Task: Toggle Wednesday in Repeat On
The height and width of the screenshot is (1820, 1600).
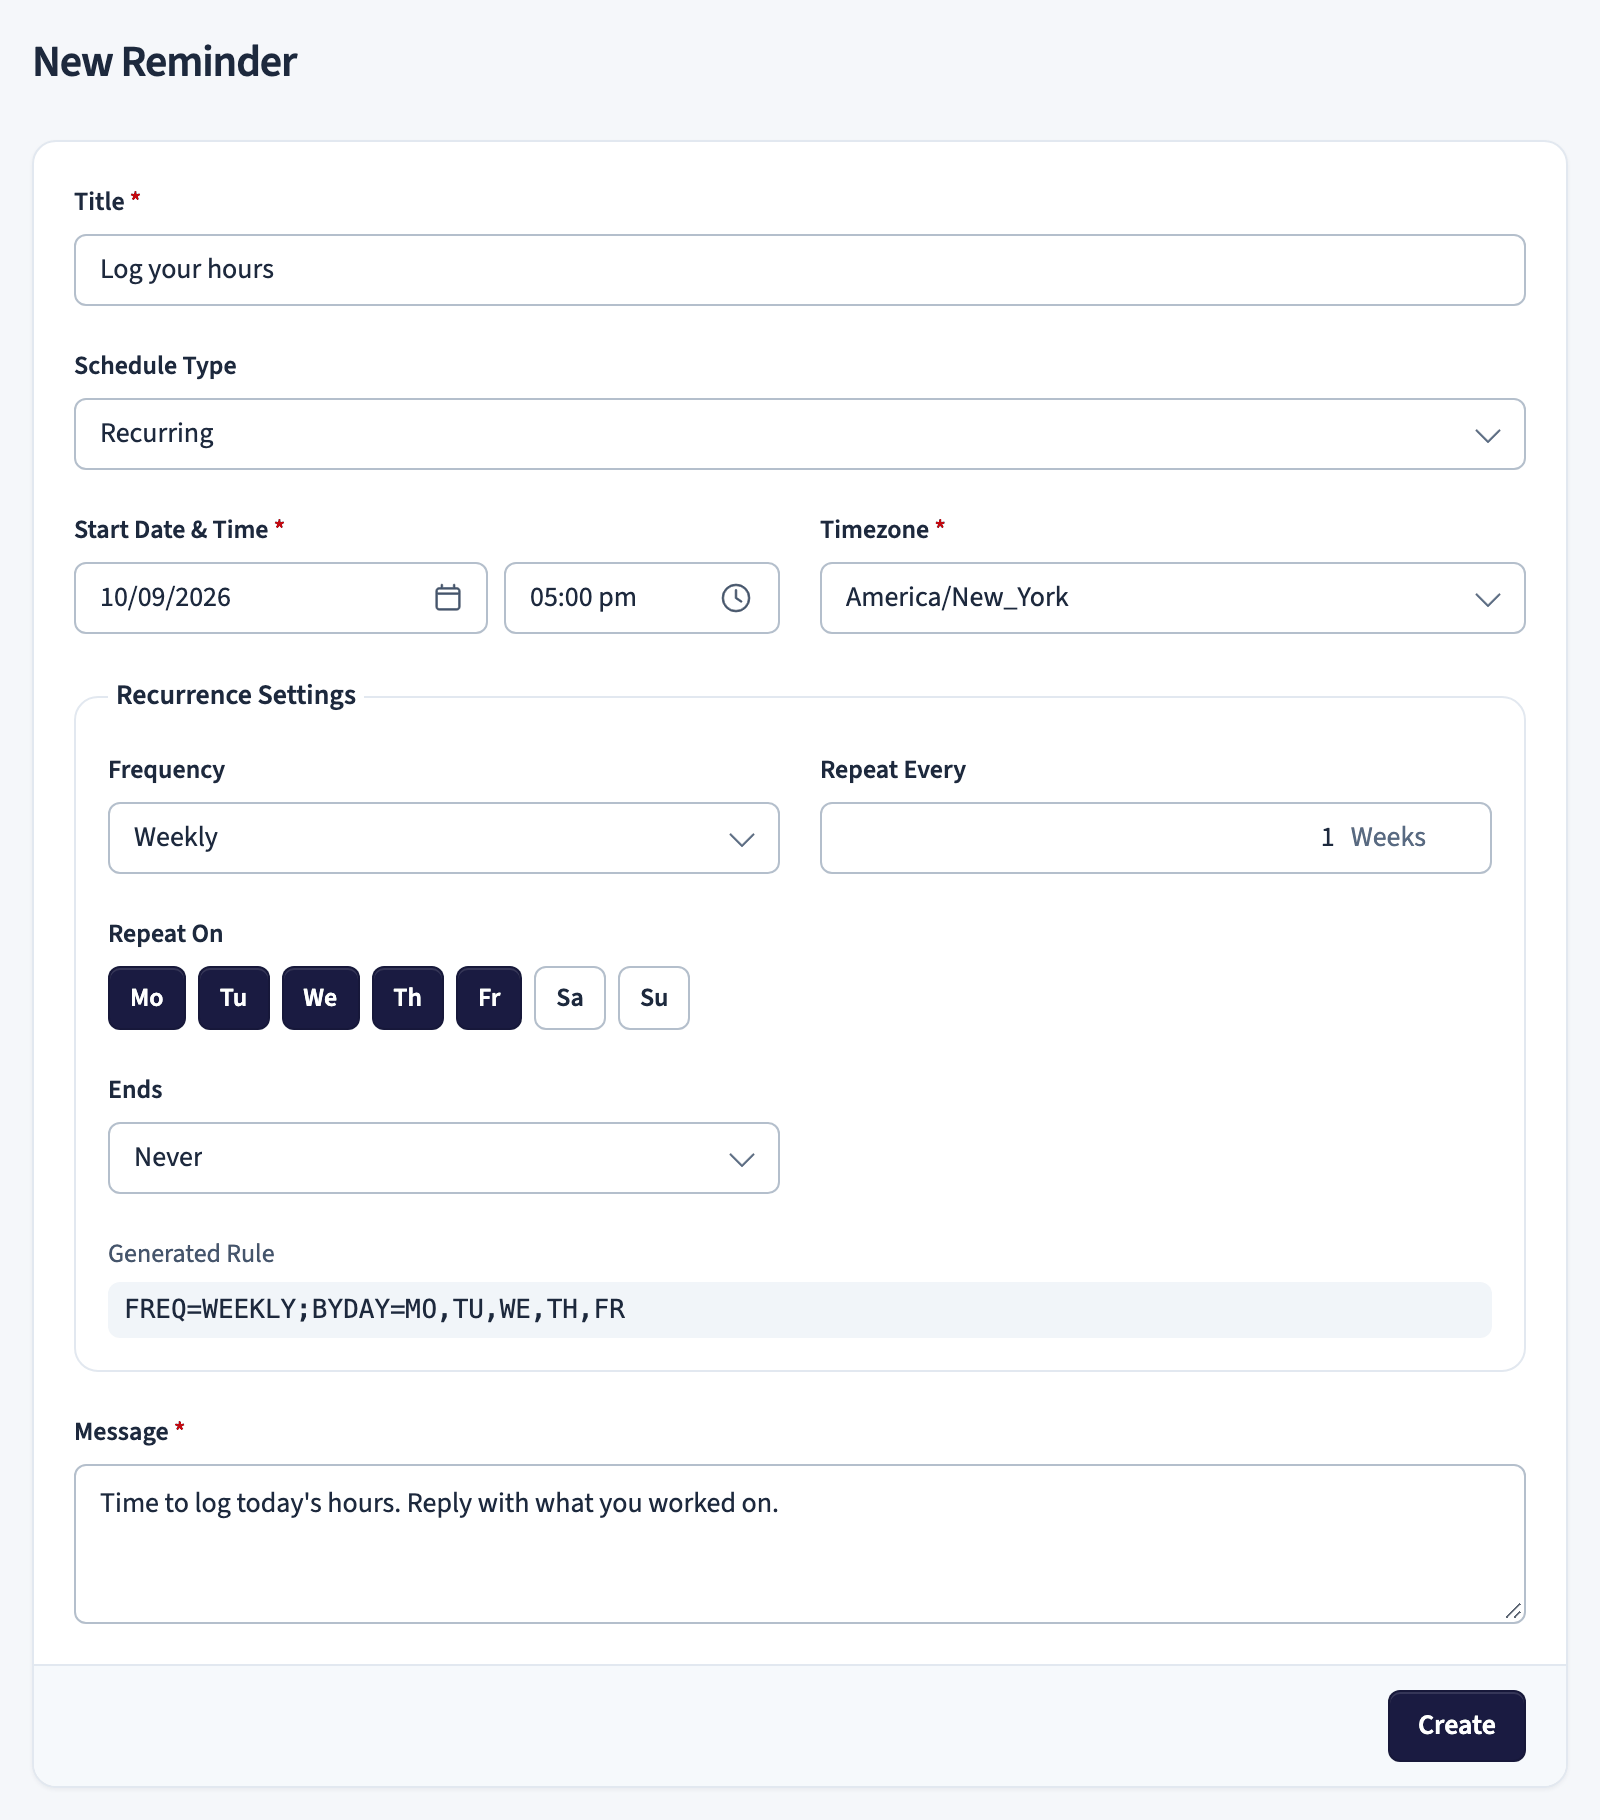Action: point(321,998)
